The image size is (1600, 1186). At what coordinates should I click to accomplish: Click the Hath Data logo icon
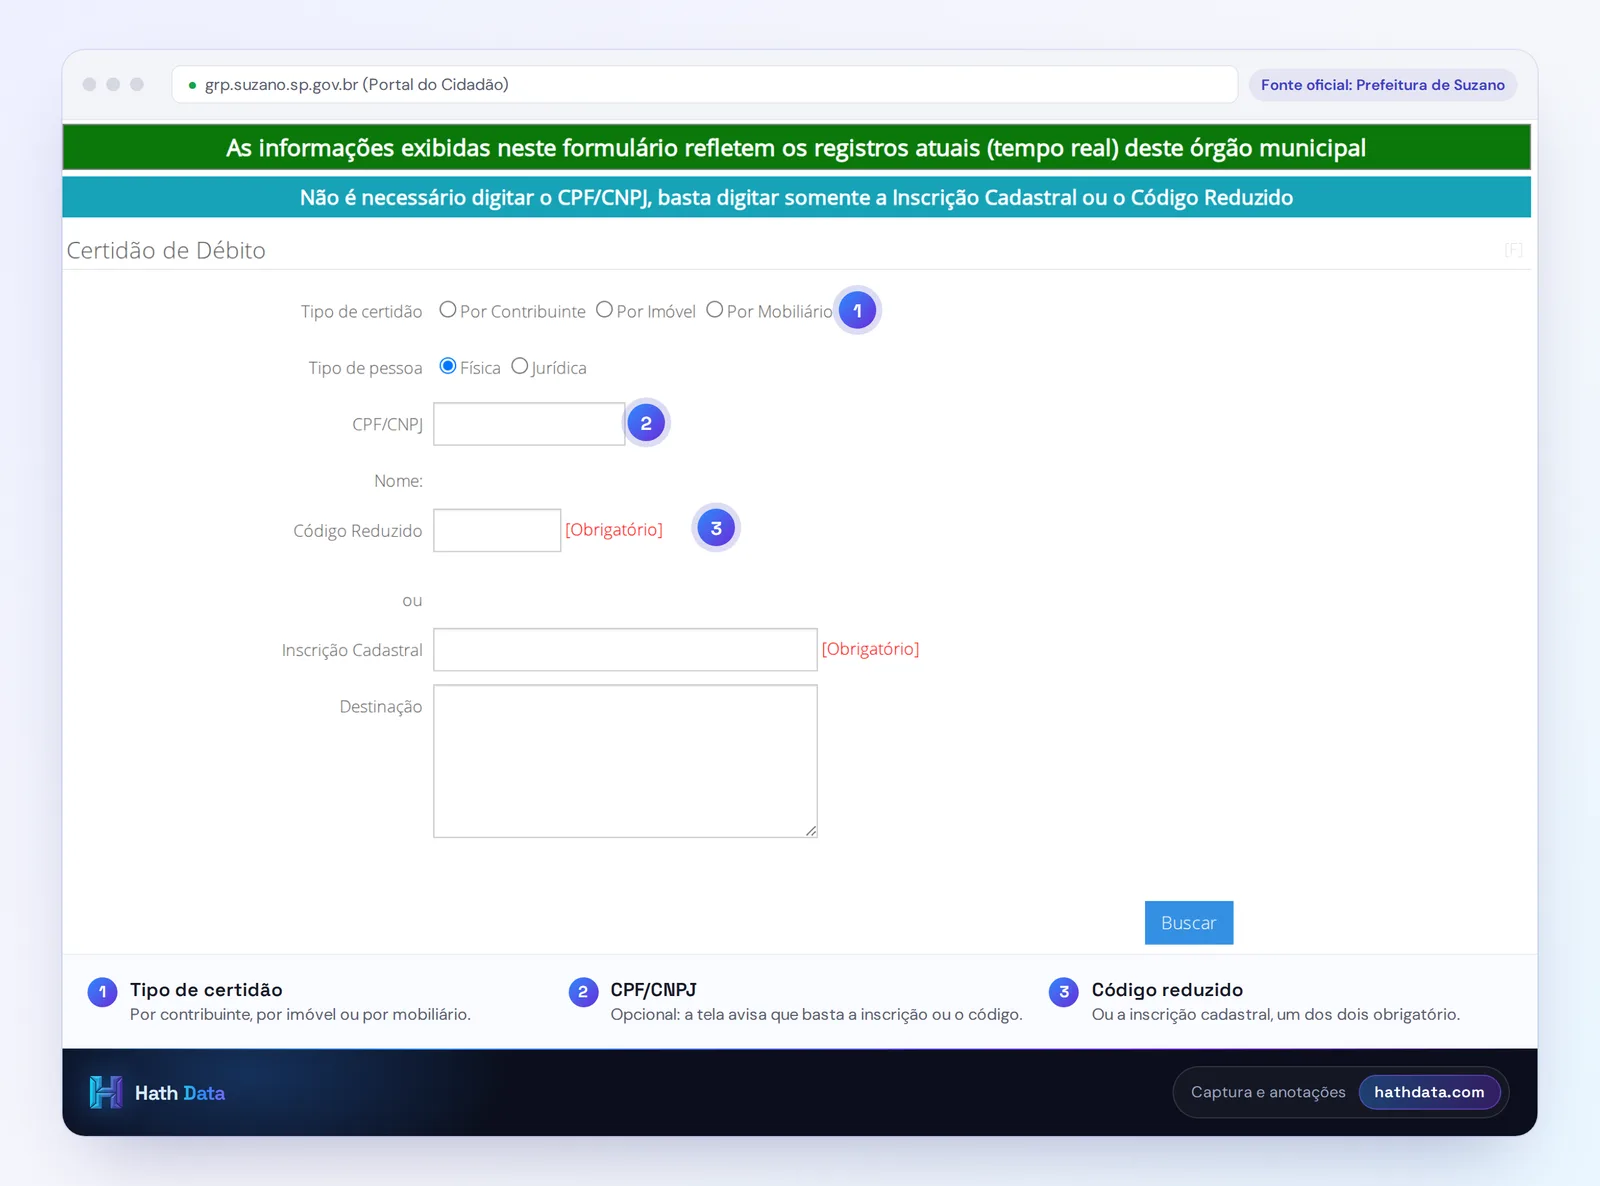pos(106,1092)
